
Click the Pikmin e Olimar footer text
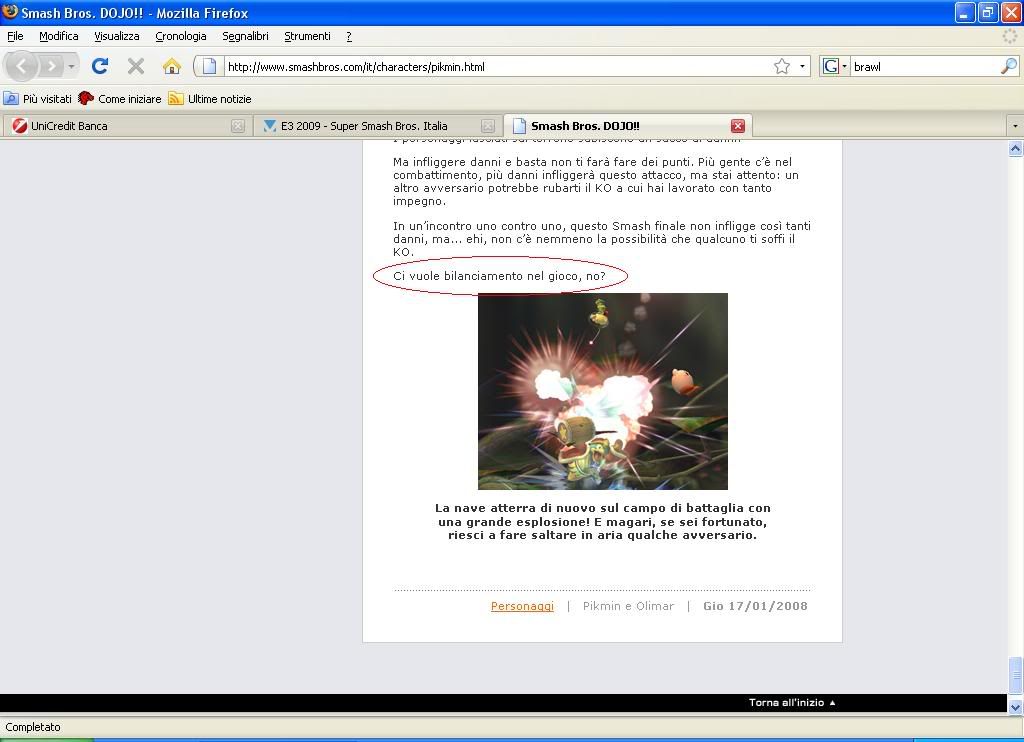pyautogui.click(x=628, y=606)
